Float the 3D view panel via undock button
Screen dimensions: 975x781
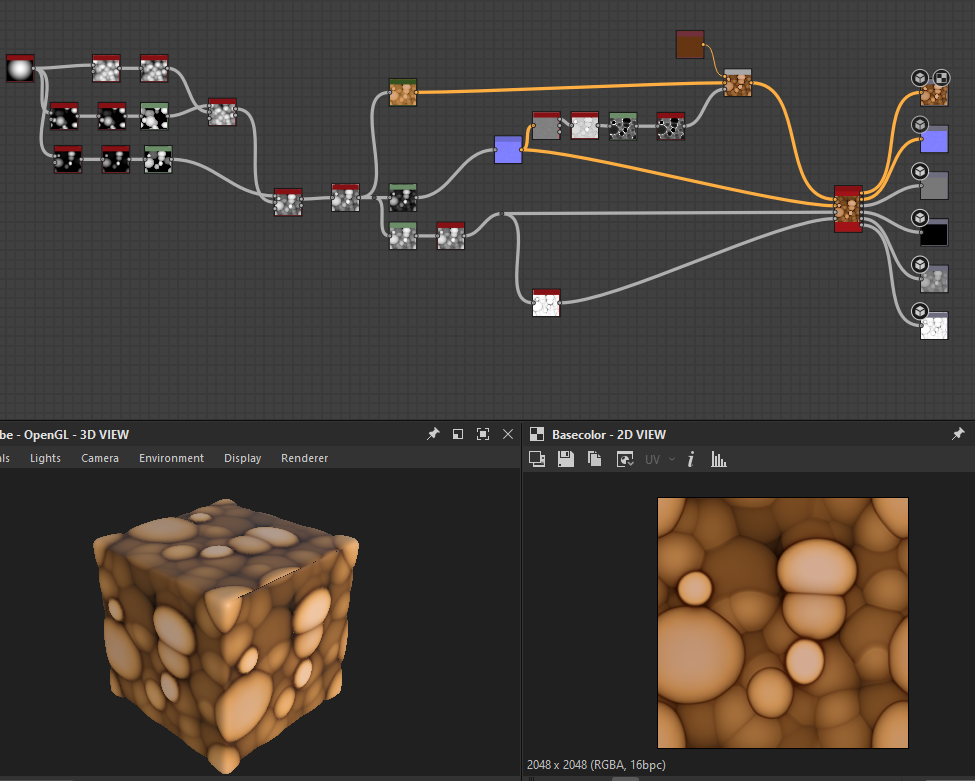click(x=458, y=434)
